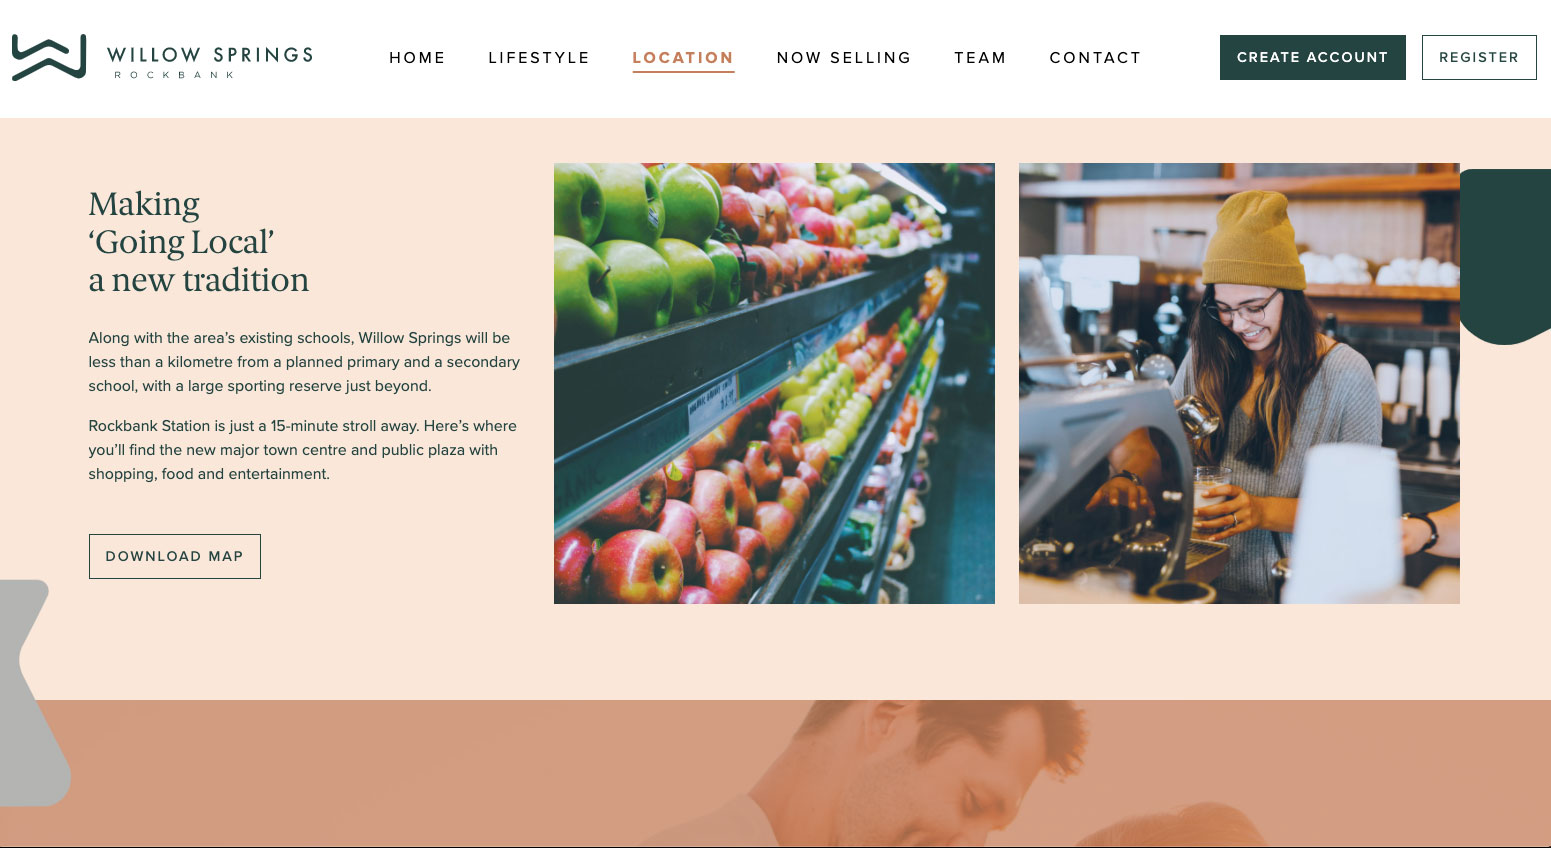Click the paragraph about existing schools

point(304,362)
